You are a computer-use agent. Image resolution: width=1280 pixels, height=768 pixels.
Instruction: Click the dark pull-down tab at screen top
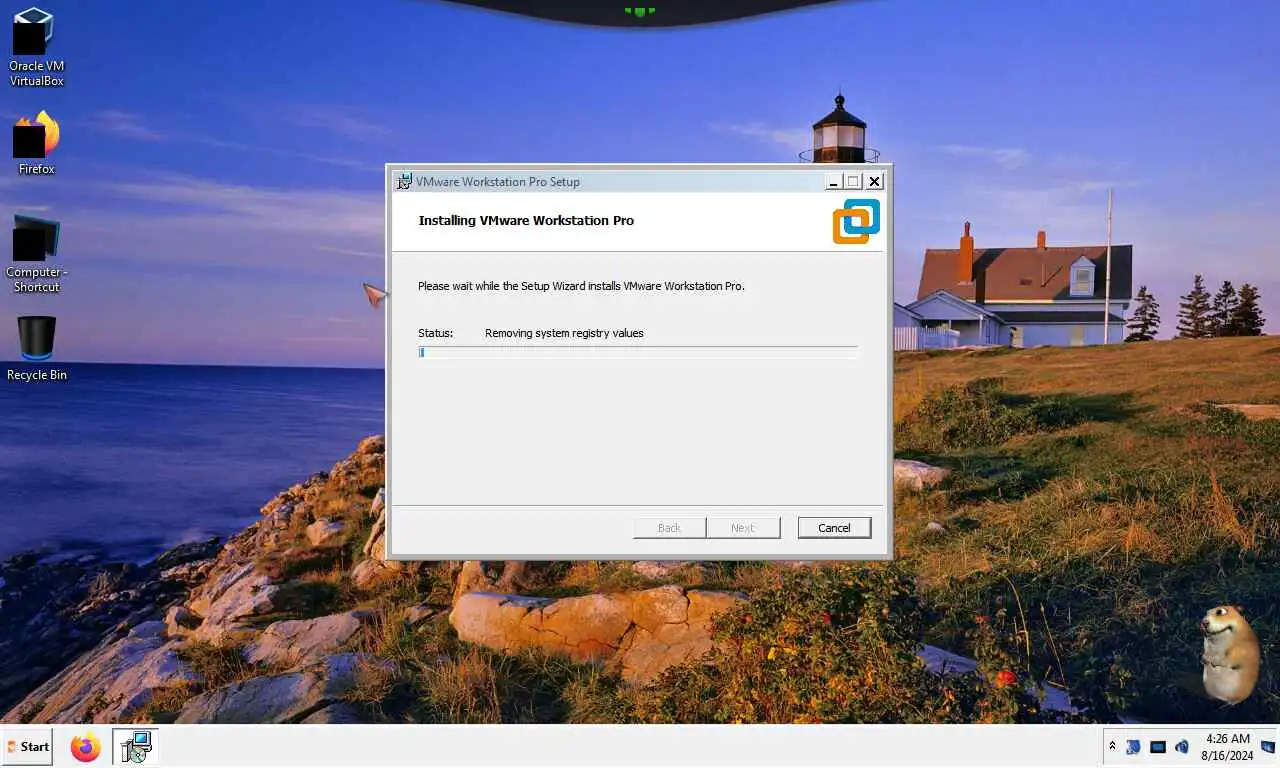640,12
